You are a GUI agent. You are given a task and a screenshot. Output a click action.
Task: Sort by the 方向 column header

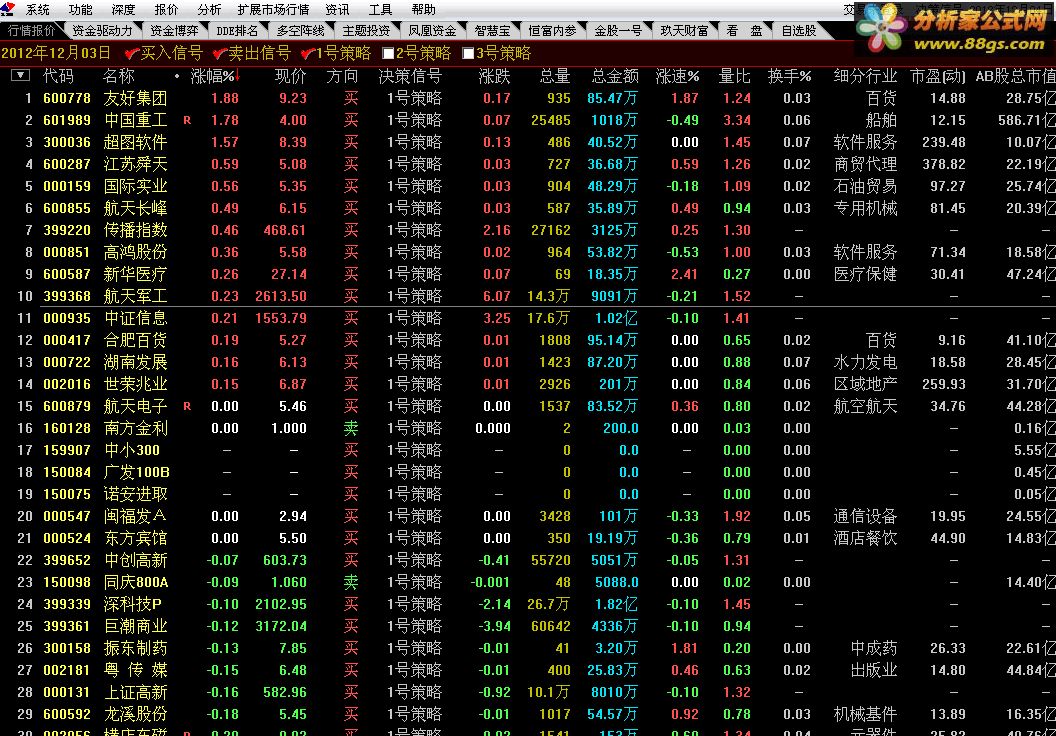tap(342, 76)
